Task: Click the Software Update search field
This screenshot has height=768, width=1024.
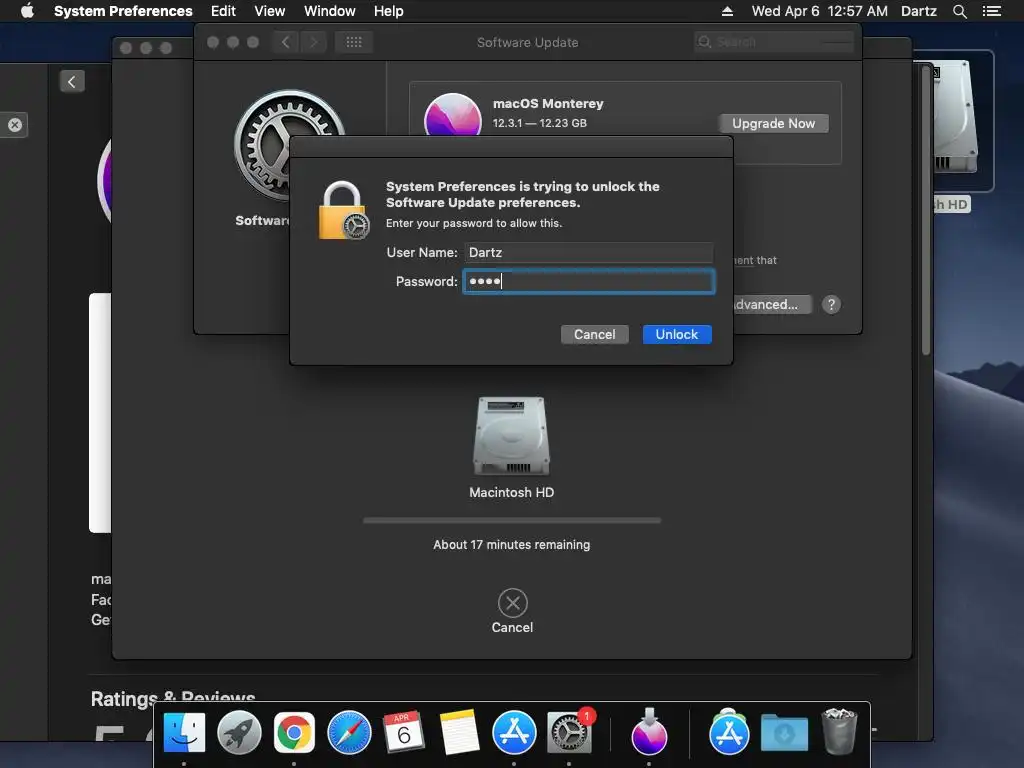Action: [774, 42]
